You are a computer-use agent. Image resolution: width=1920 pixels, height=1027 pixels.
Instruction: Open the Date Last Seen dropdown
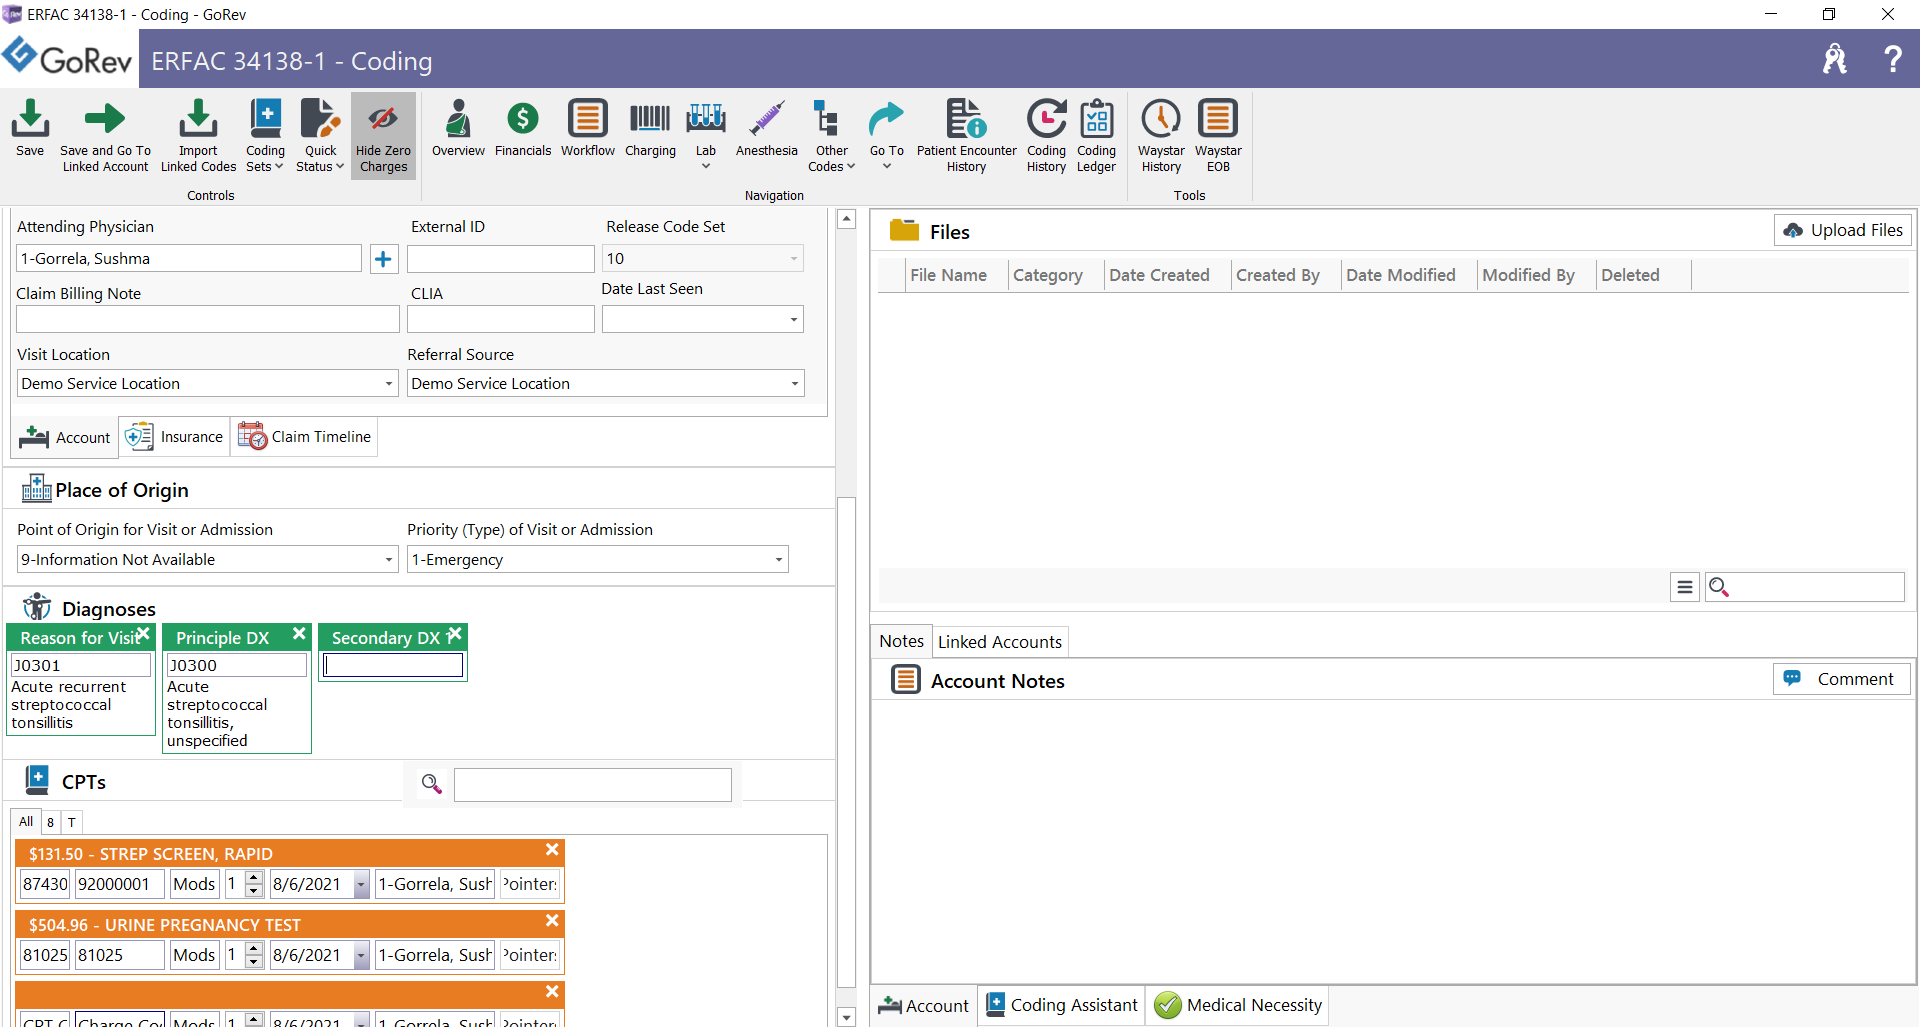click(x=794, y=320)
